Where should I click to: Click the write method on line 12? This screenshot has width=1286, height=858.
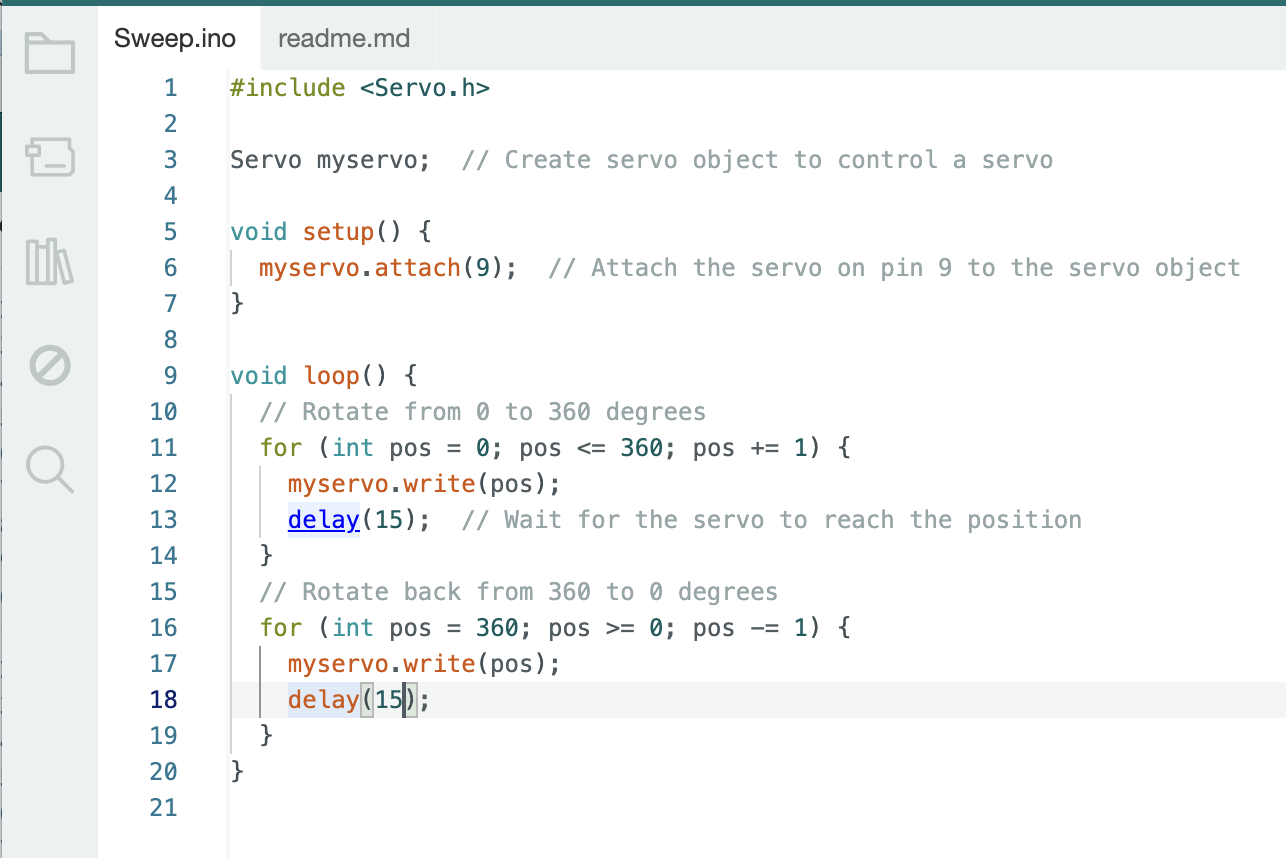(x=439, y=484)
